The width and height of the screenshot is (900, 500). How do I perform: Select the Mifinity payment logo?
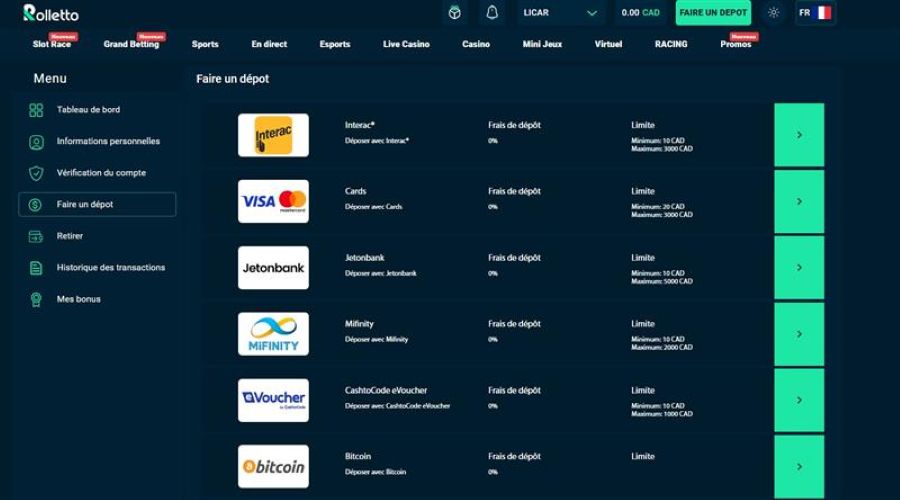pos(273,334)
